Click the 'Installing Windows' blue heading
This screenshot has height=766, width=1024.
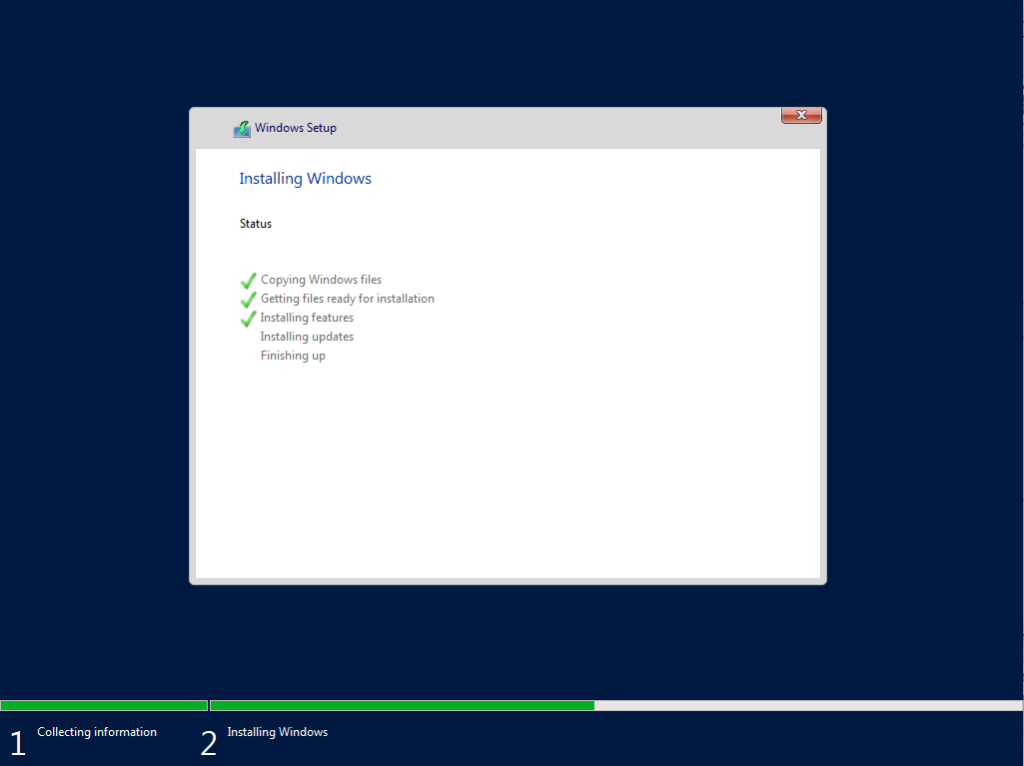(x=305, y=178)
